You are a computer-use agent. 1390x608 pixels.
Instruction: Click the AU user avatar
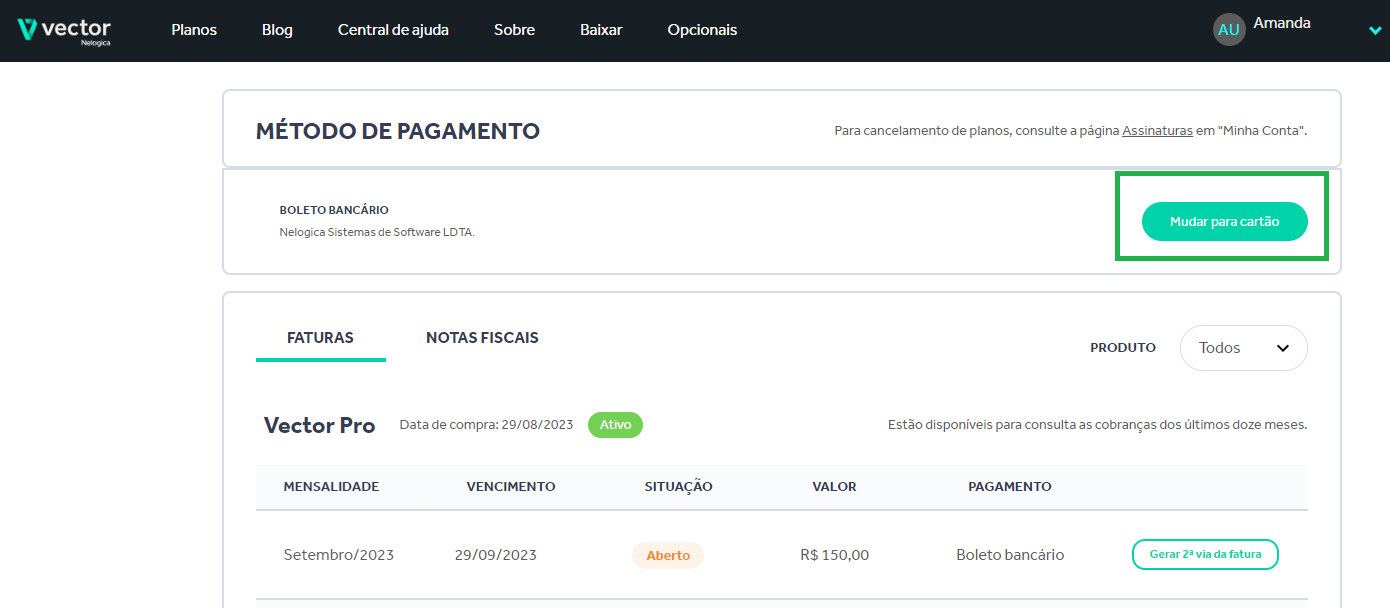point(1229,29)
